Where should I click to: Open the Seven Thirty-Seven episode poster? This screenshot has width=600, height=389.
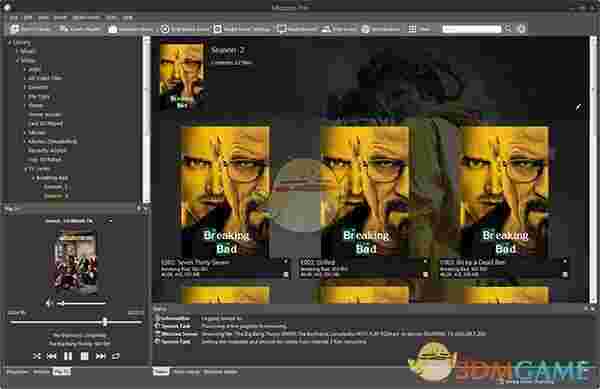point(225,191)
